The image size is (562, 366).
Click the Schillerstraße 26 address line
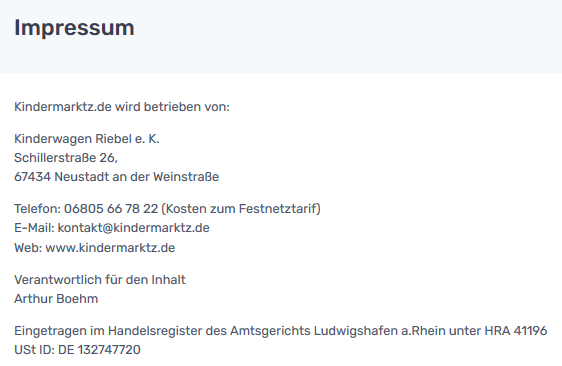pos(66,158)
